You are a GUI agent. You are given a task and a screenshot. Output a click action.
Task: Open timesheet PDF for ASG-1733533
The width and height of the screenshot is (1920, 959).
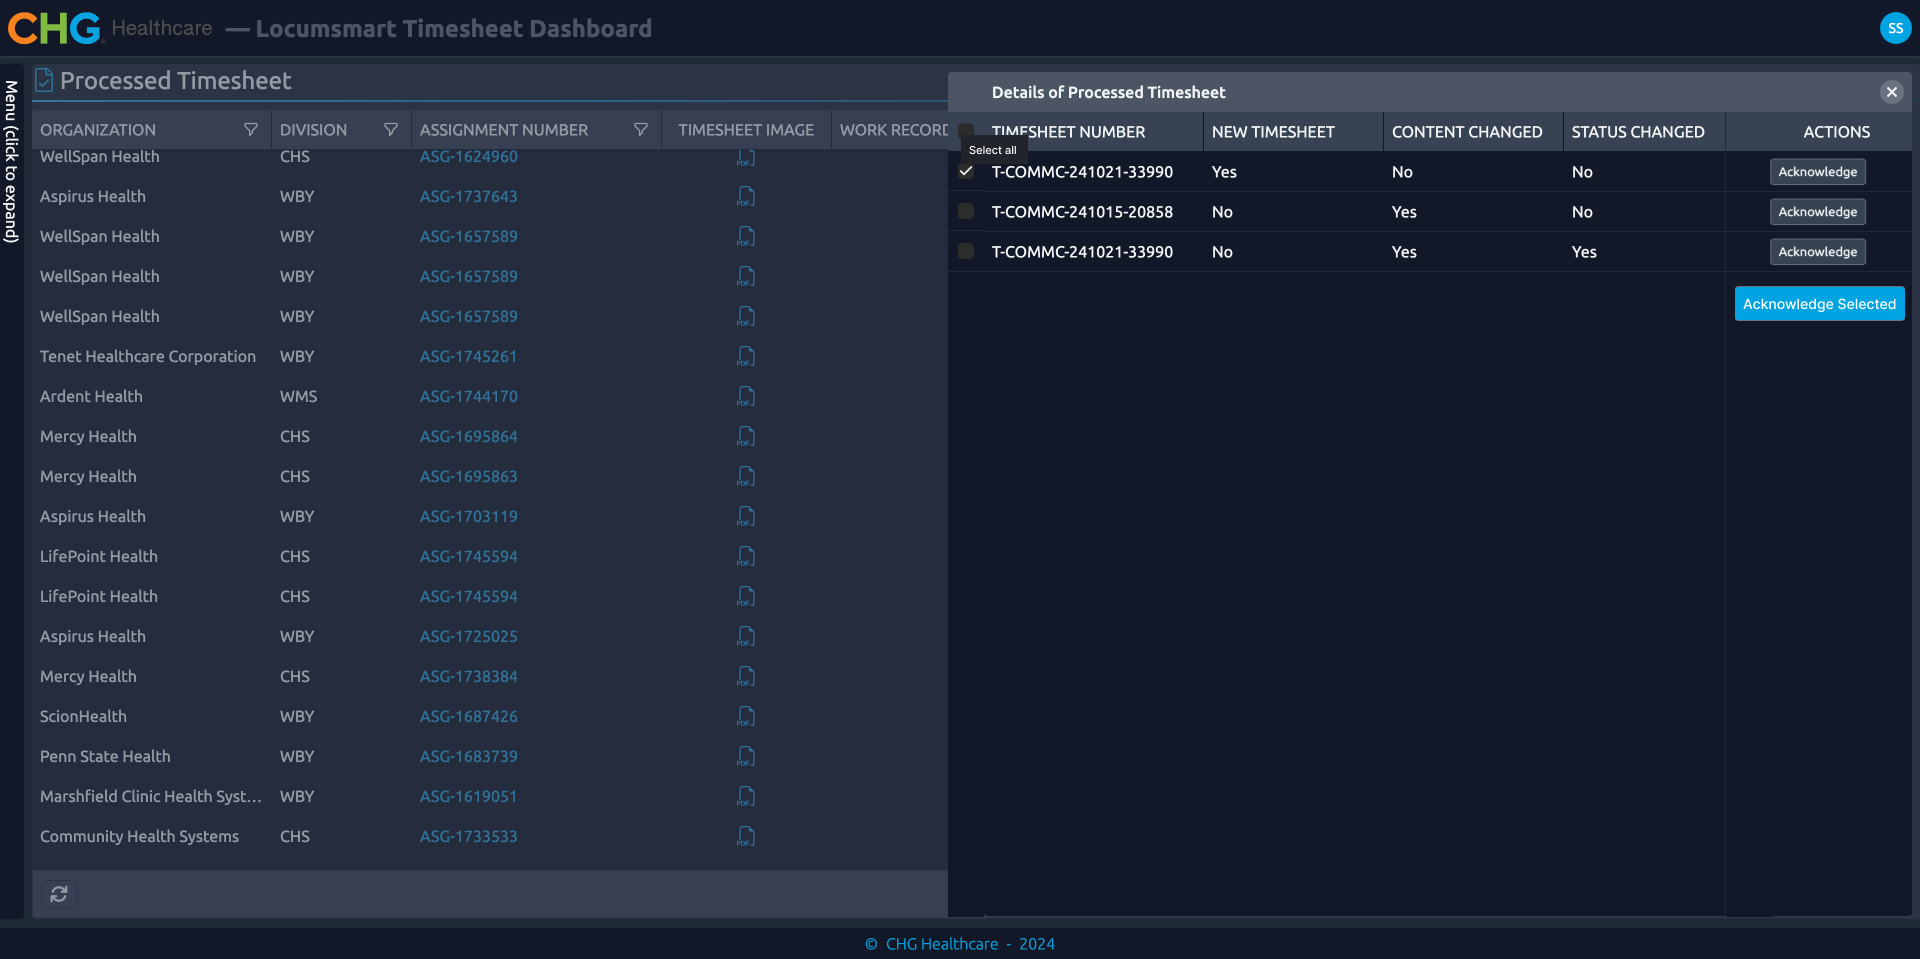[x=746, y=837]
